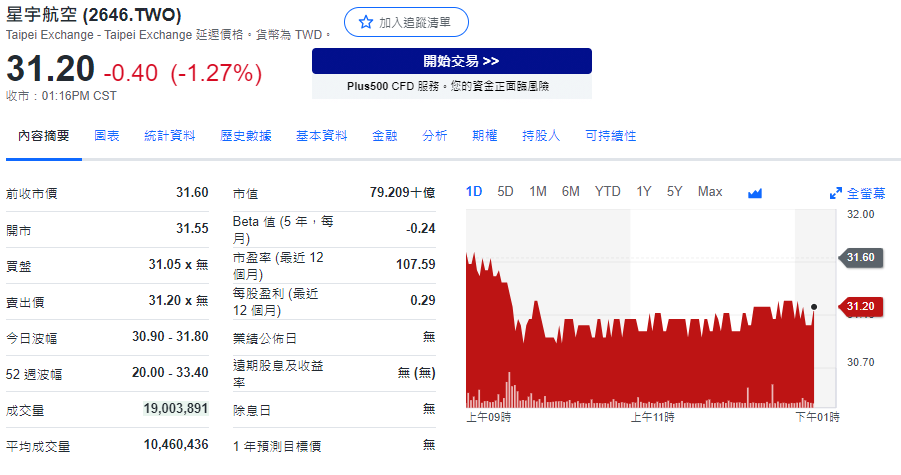Click average volume 10,460,436
The image size is (901, 475).
[176, 445]
